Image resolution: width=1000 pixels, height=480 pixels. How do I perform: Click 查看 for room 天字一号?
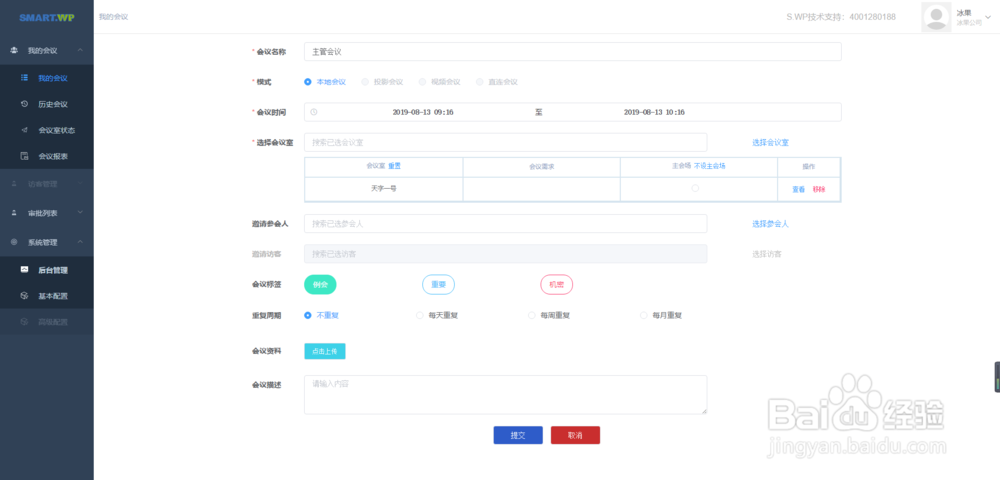798,189
